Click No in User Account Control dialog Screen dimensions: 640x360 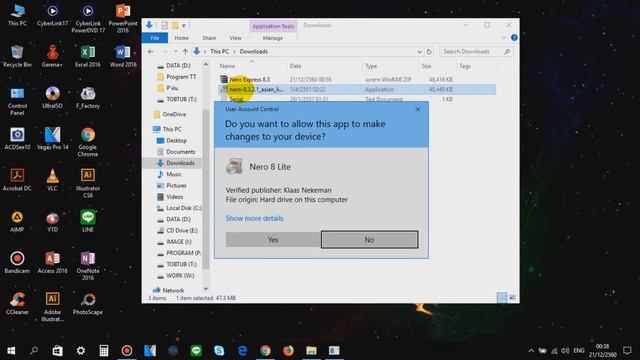[369, 240]
